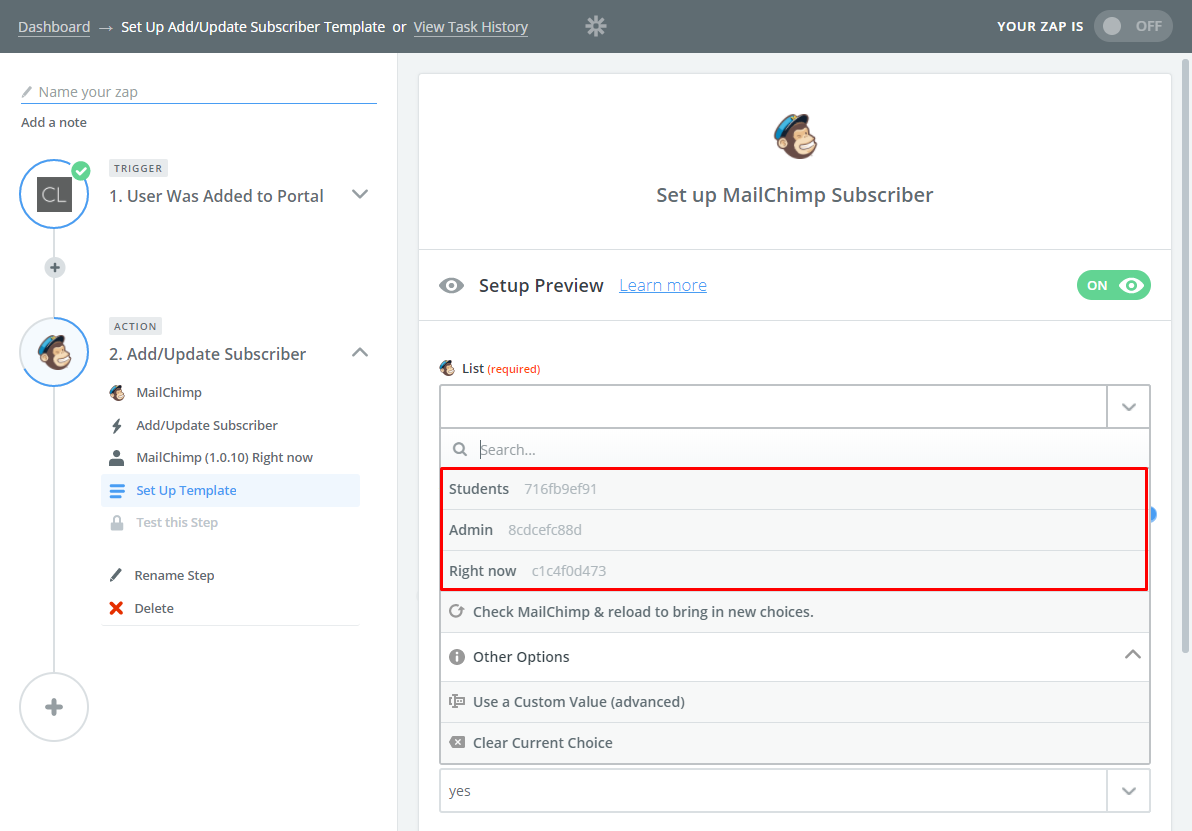Add a new step with large plus circle
The image size is (1192, 831).
pyautogui.click(x=54, y=707)
